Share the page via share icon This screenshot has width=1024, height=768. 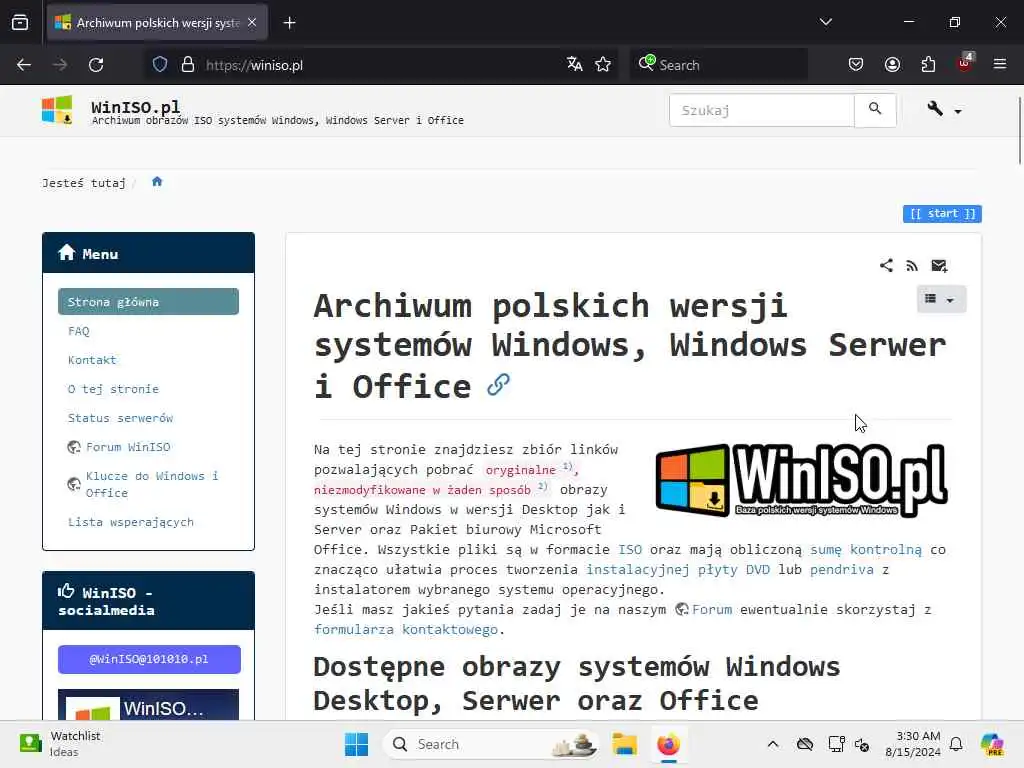[x=886, y=265]
